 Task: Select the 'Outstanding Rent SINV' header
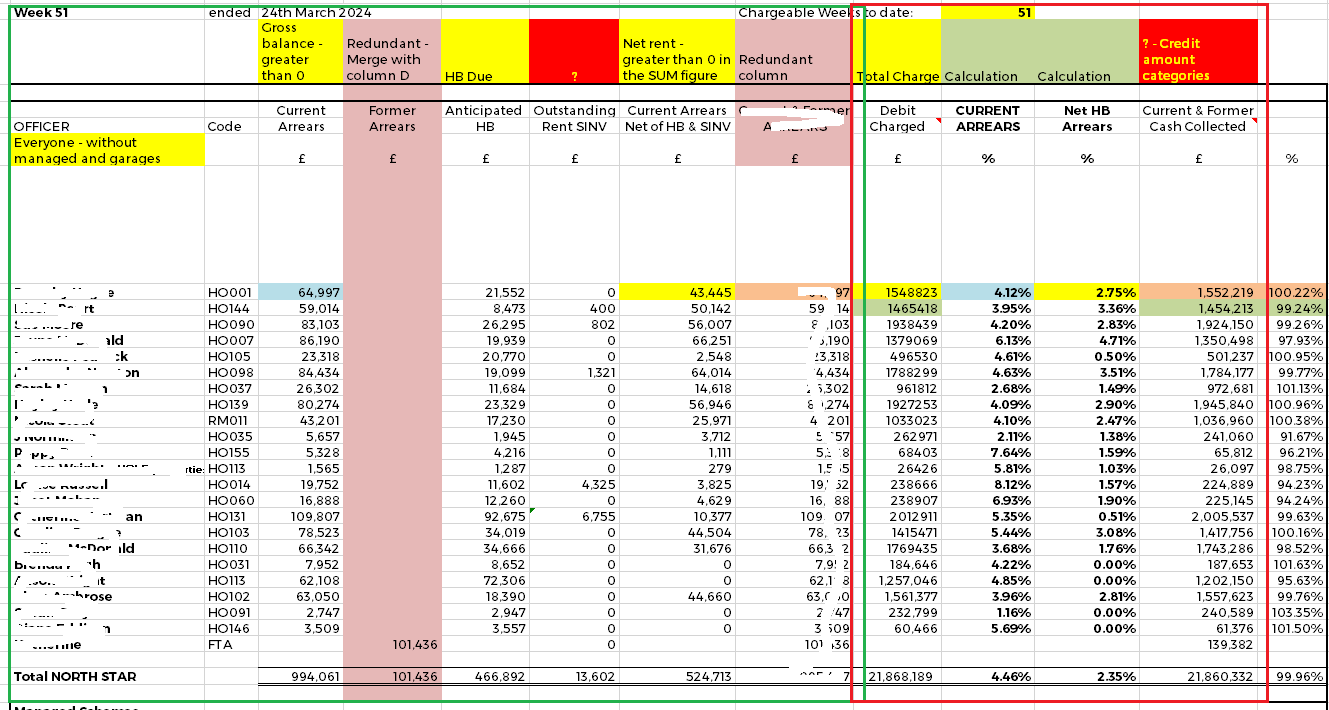point(574,118)
